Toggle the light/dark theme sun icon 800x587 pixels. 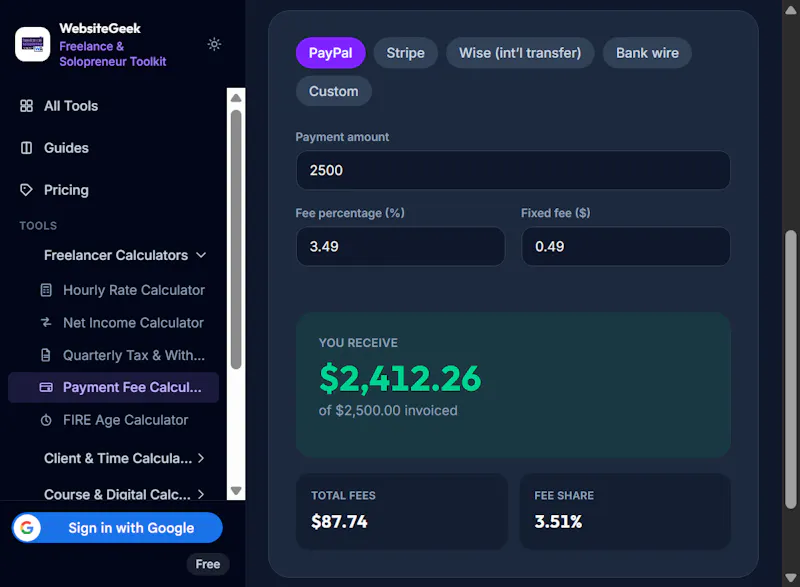coord(214,44)
